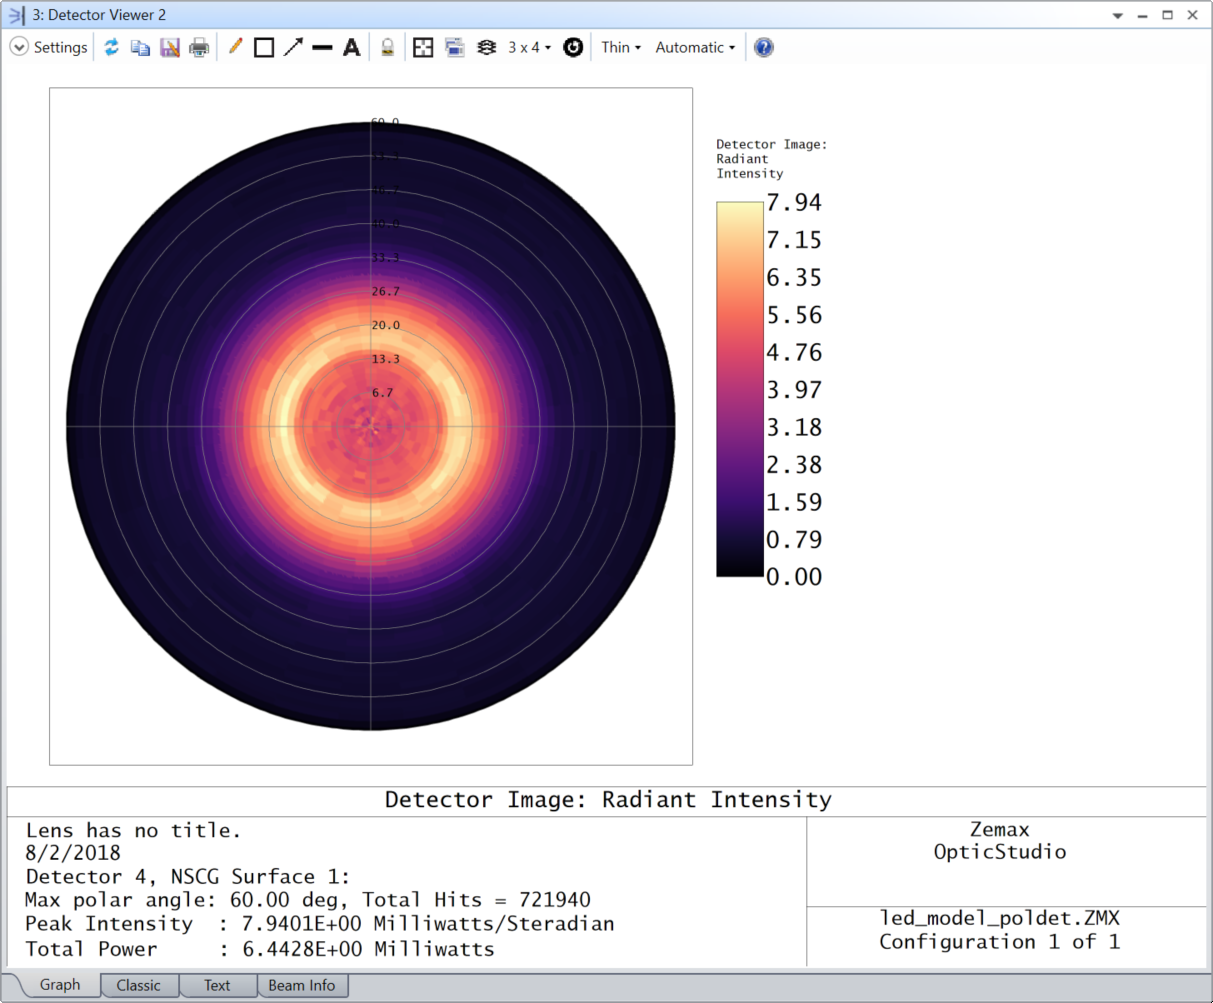Click the reset zoom circular icon
The width and height of the screenshot is (1213, 1003).
[x=573, y=47]
